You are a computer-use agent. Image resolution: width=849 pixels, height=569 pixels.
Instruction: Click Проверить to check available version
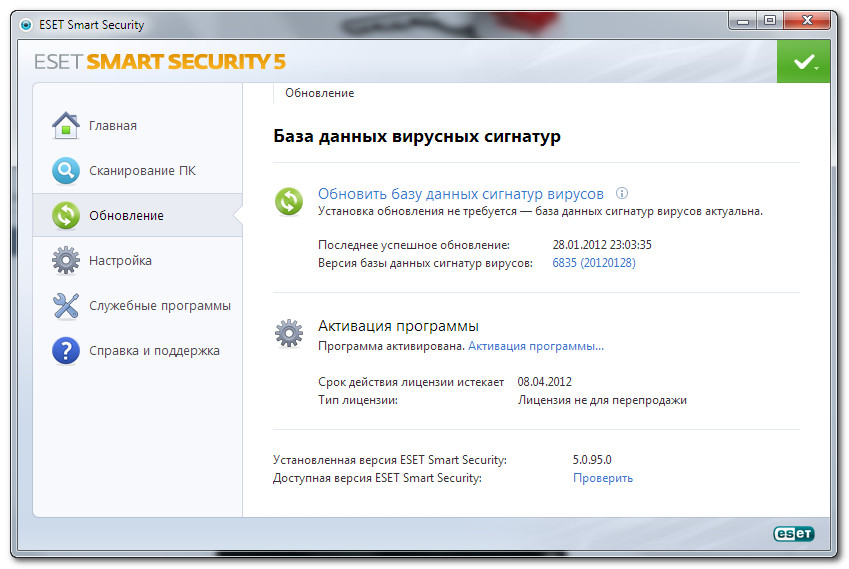(x=603, y=478)
